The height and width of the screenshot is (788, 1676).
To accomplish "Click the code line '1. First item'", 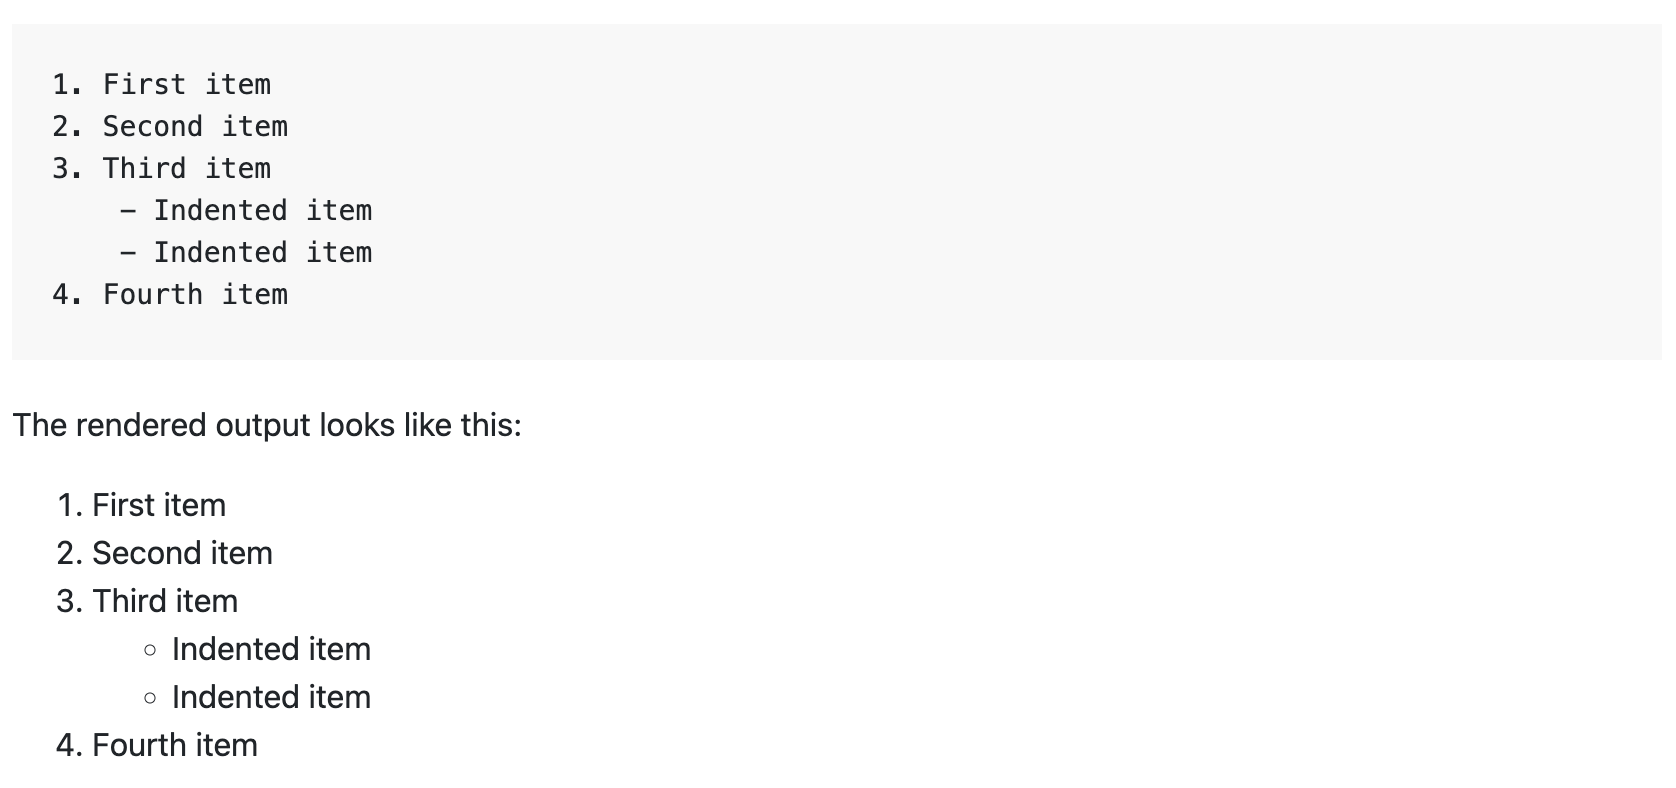I will [161, 84].
